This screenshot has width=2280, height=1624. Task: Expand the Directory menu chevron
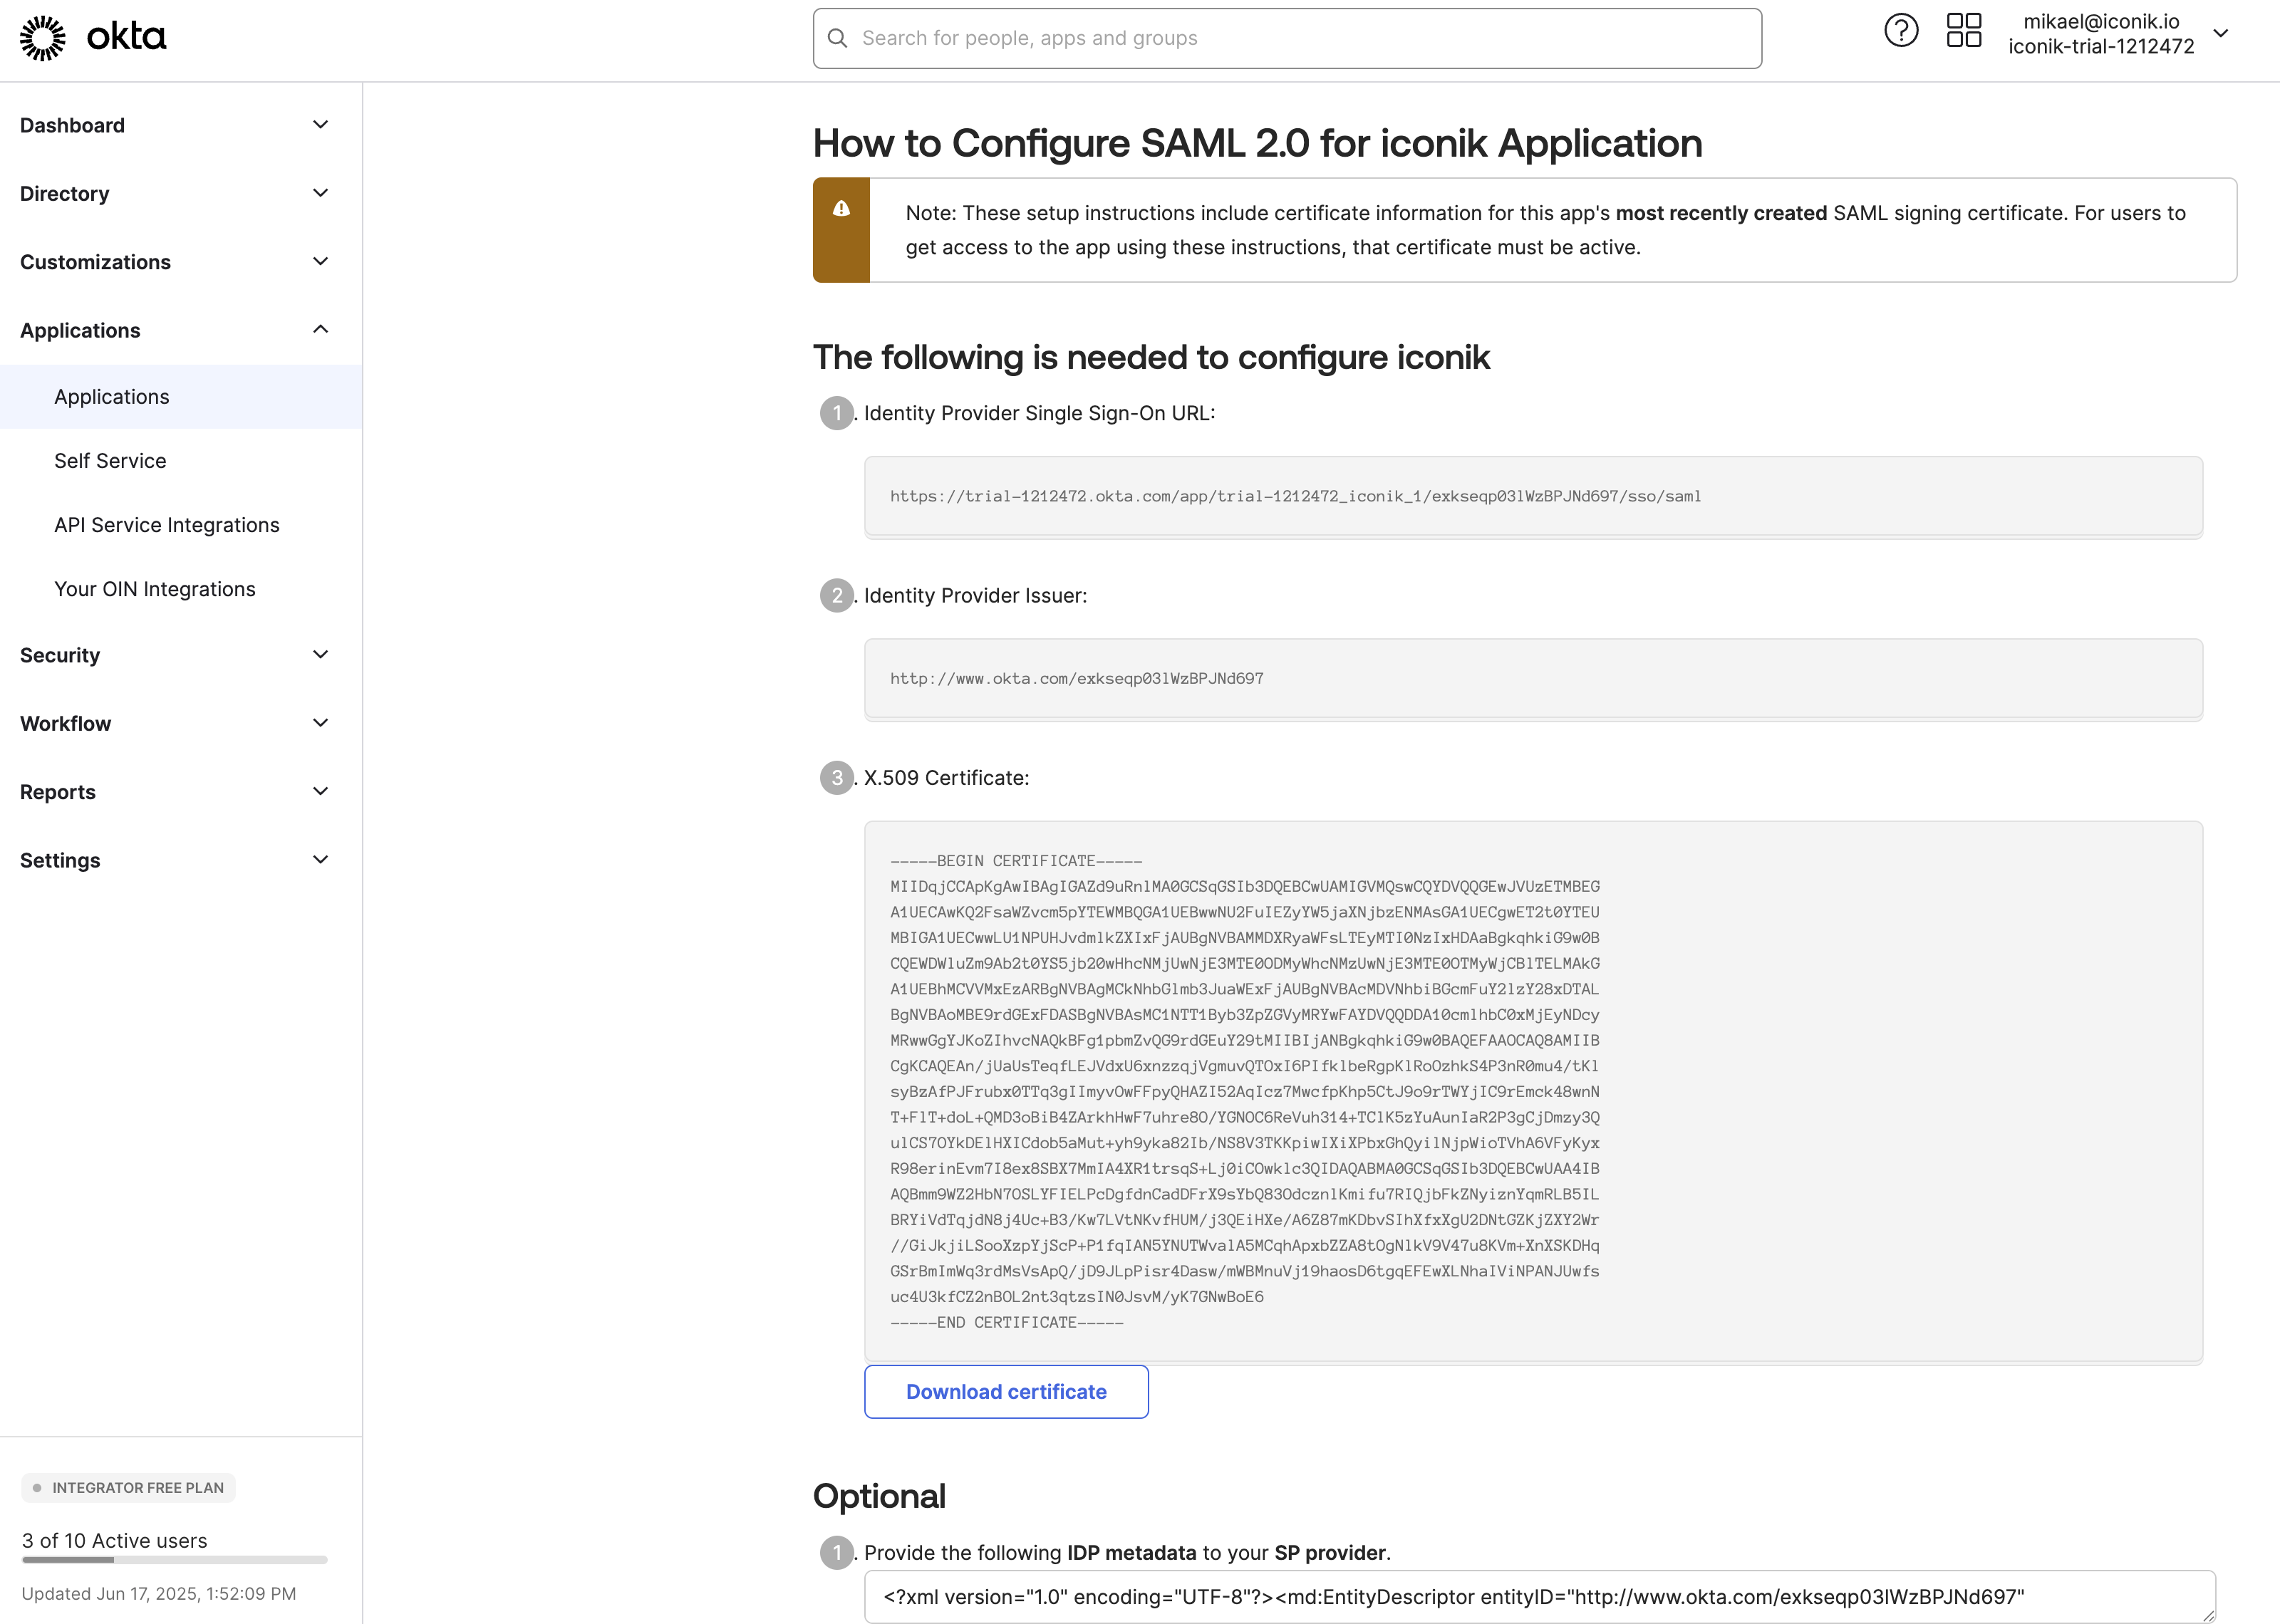pos(320,193)
